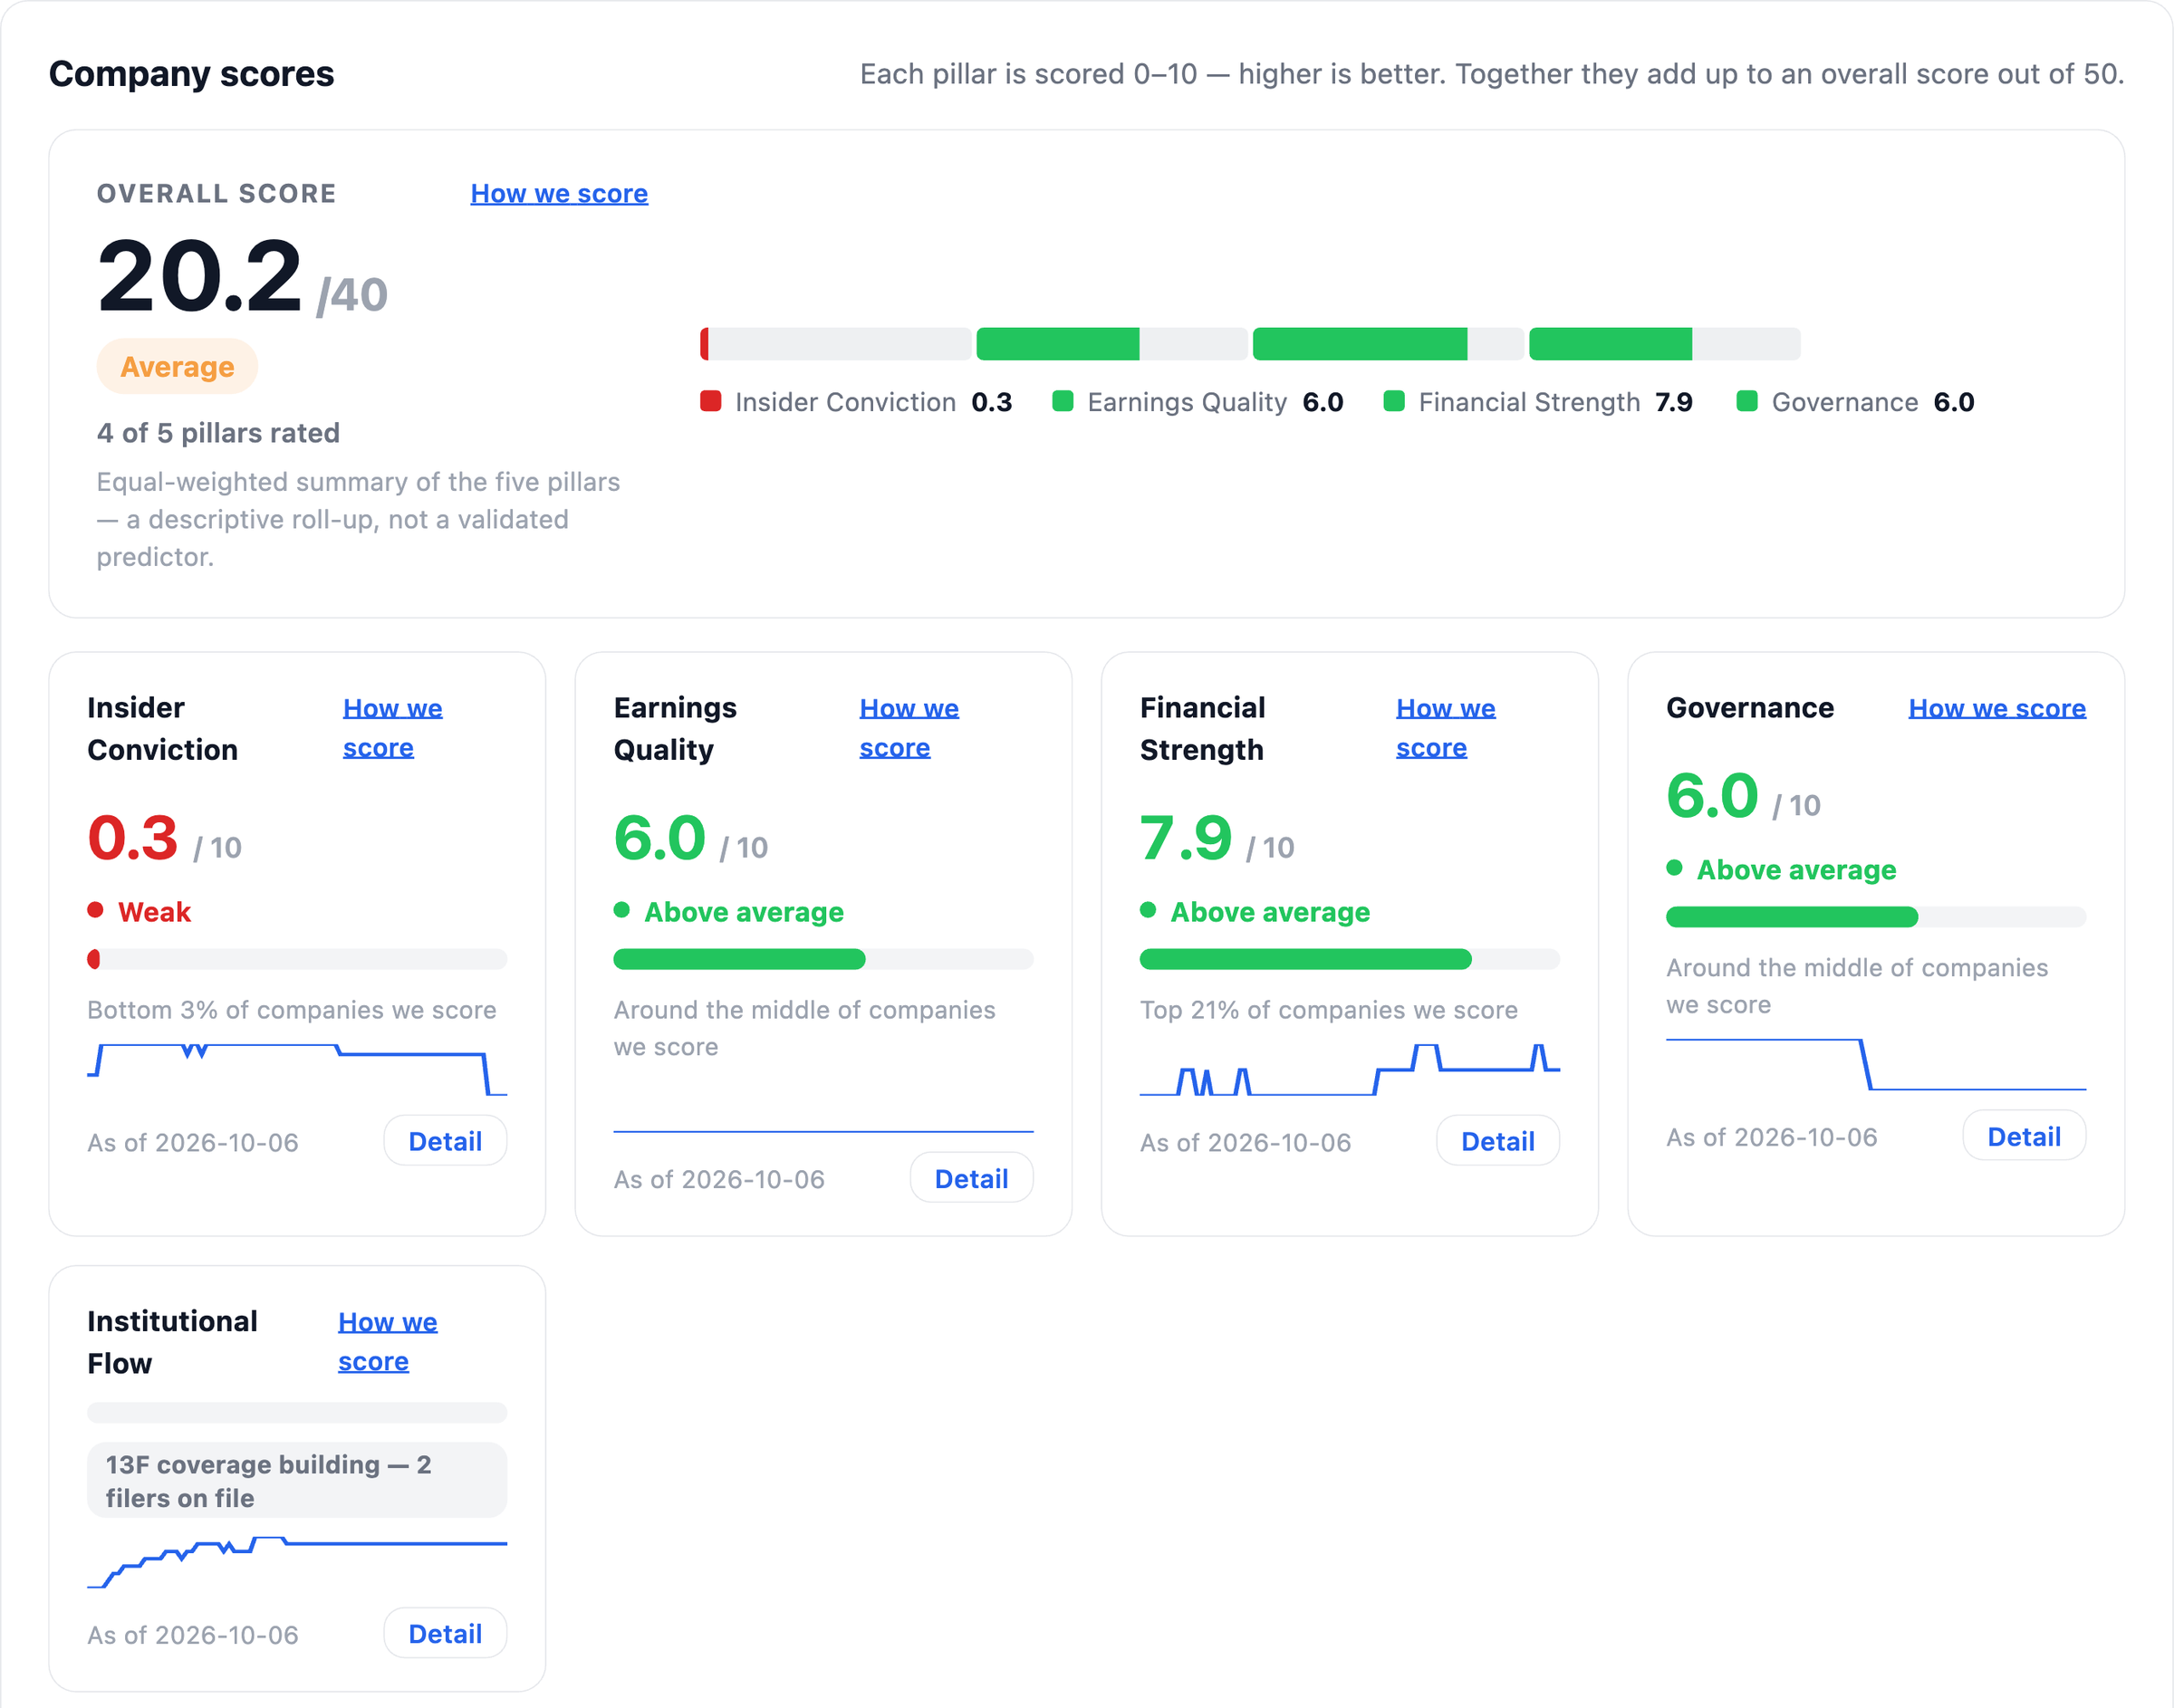
Task: Click the Institutional Flow sparkline chart
Action: pos(297,1562)
